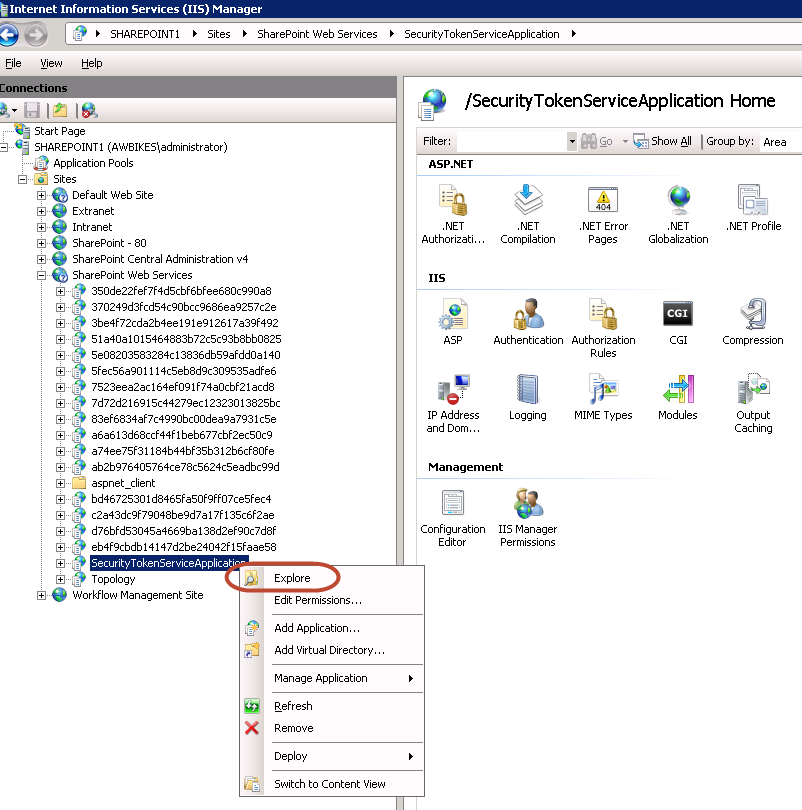
Task: Open the Output Caching feature
Action: coord(753,403)
